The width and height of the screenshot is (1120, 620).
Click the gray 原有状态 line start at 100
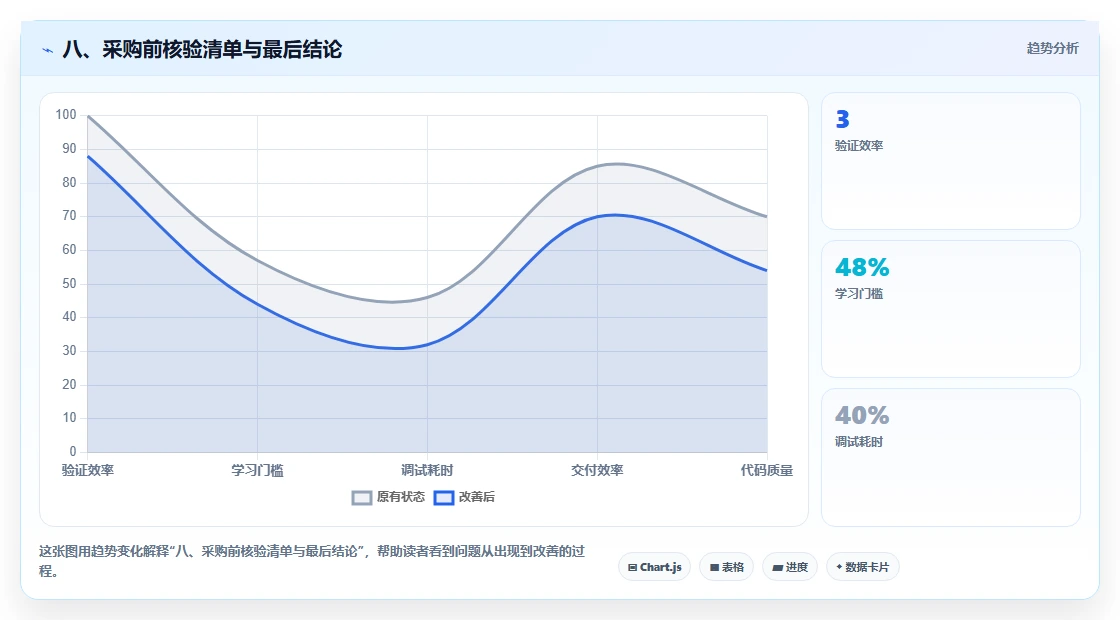[88, 116]
